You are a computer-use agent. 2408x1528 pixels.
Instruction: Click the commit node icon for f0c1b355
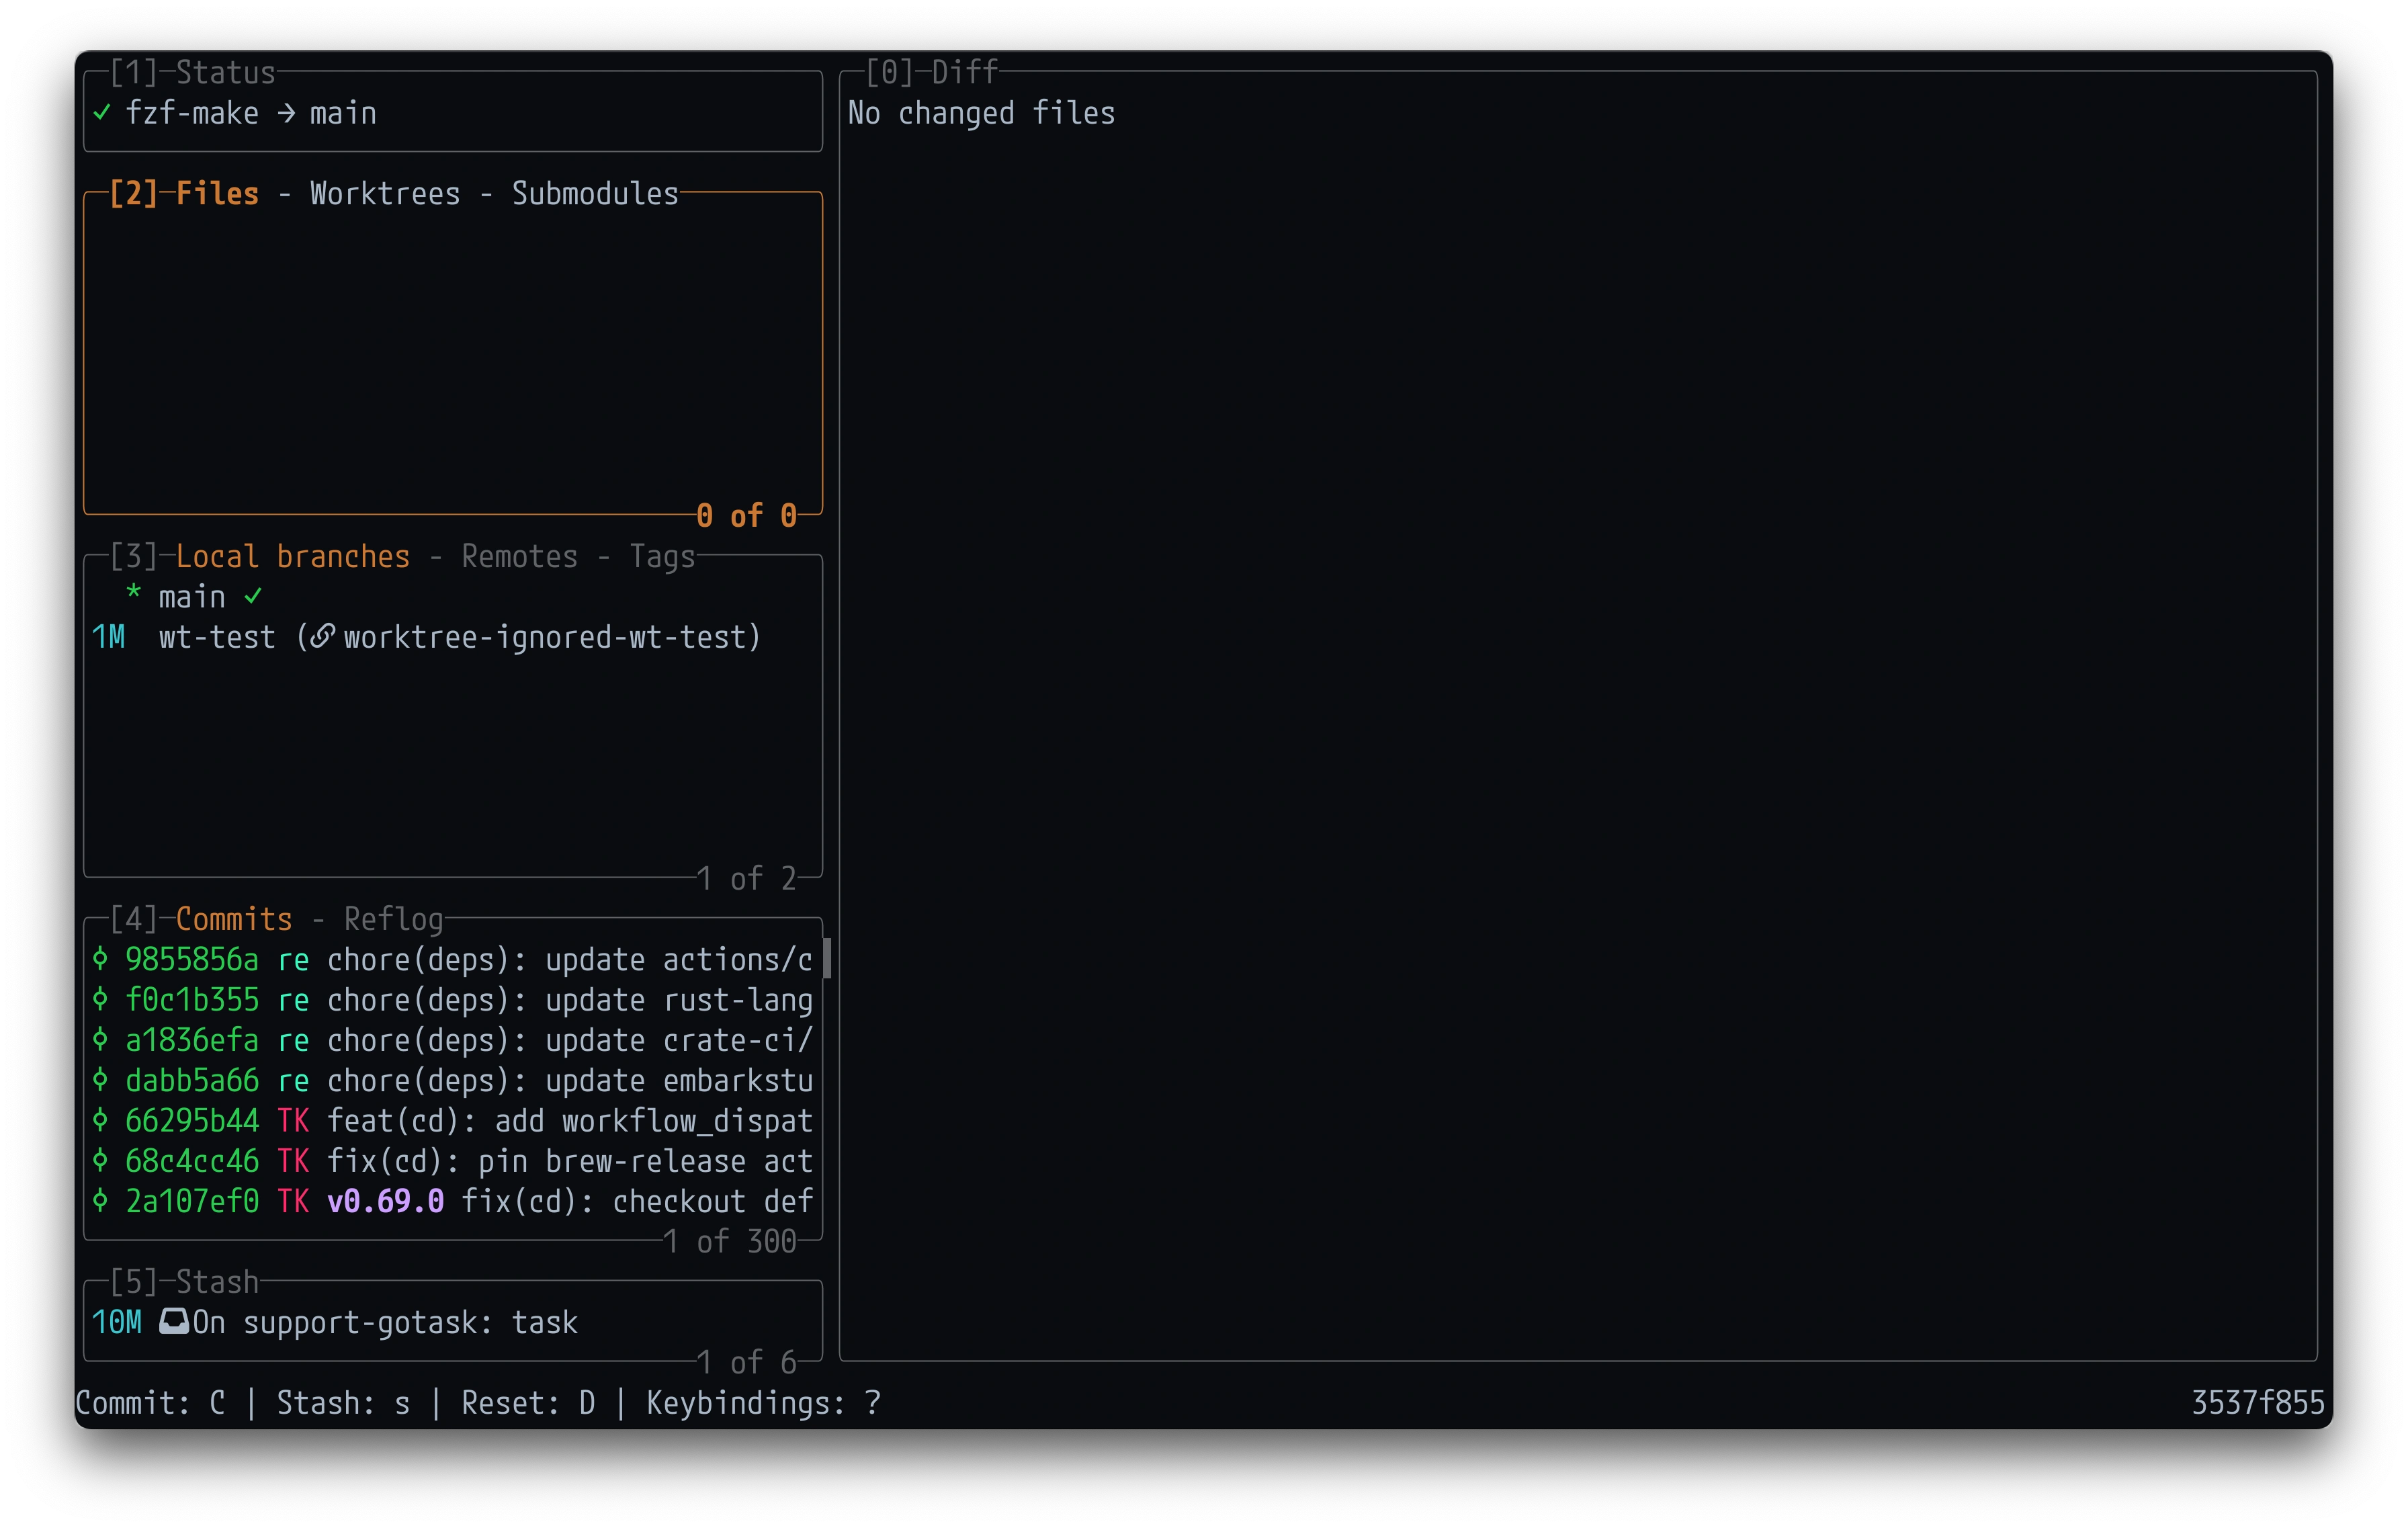(x=100, y=999)
